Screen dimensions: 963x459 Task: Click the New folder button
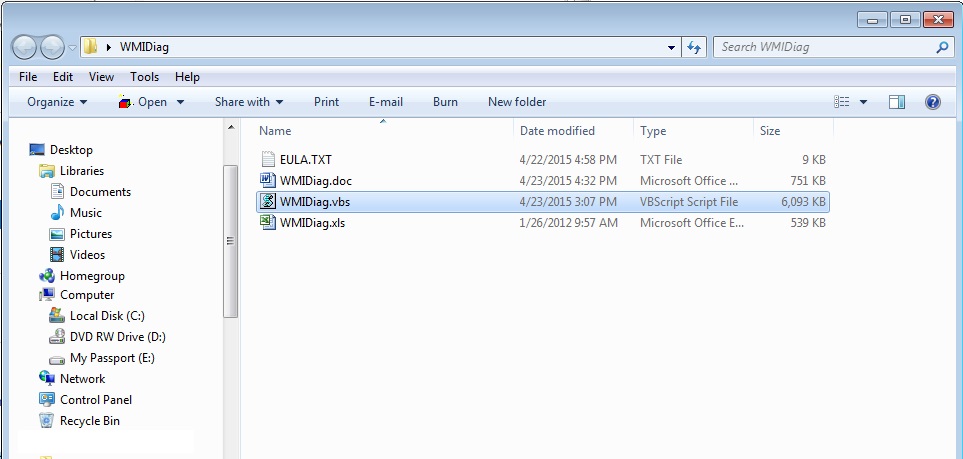click(517, 102)
